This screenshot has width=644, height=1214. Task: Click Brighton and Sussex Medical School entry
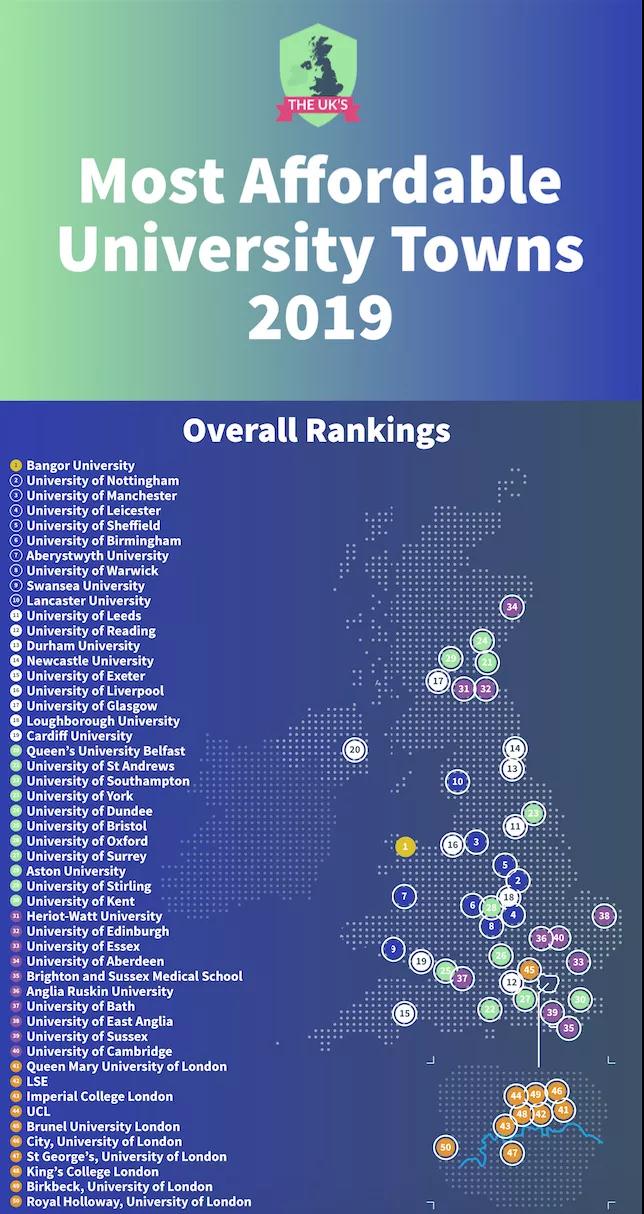[134, 976]
